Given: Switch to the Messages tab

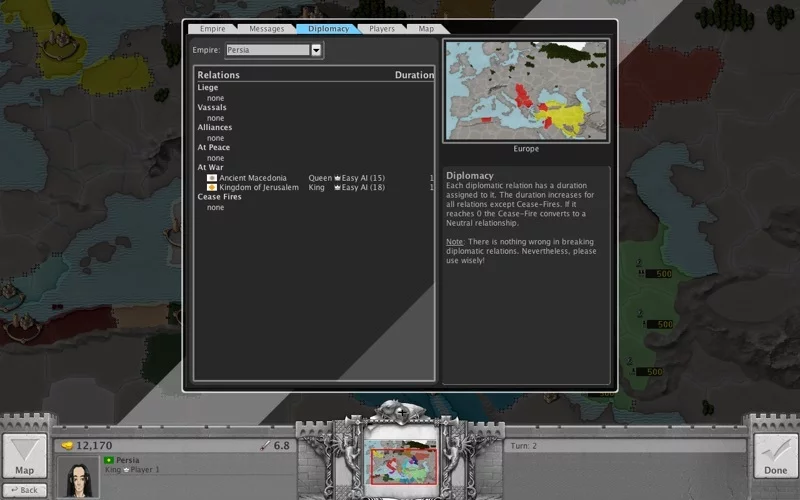Looking at the screenshot, I should click(x=266, y=29).
